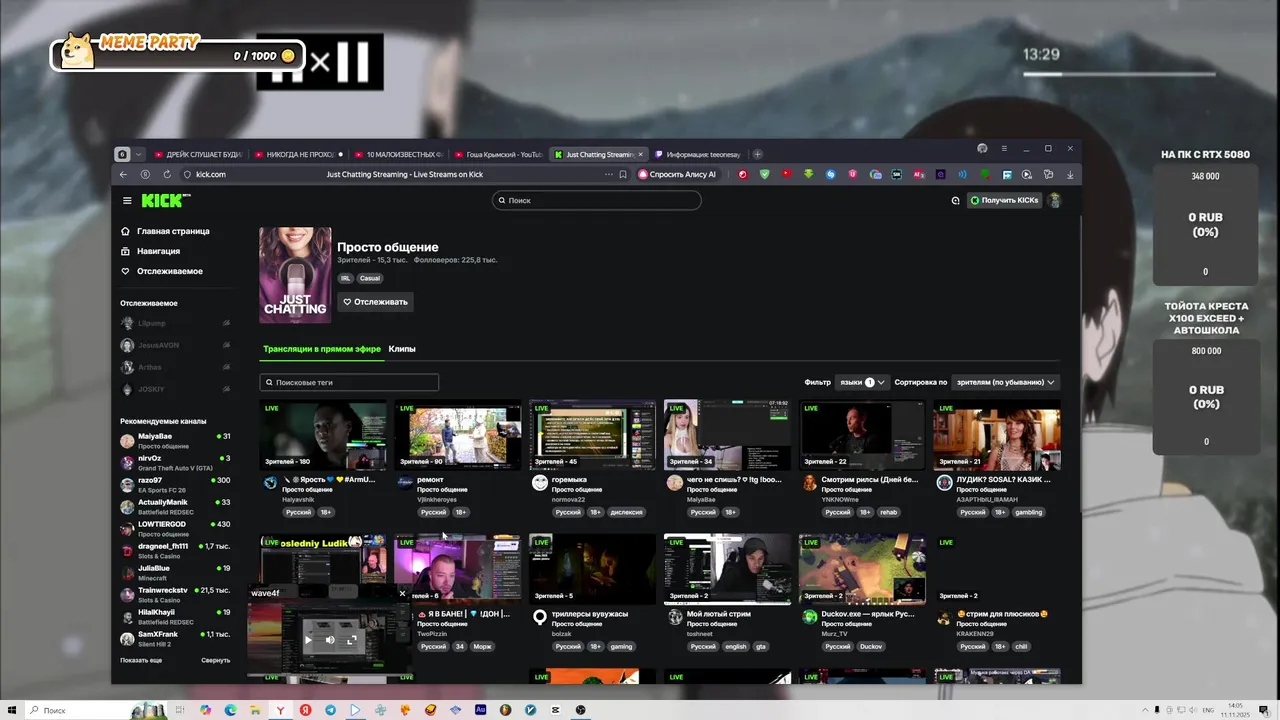Open browser downloads icon
The image size is (1280, 720).
coord(1070,174)
